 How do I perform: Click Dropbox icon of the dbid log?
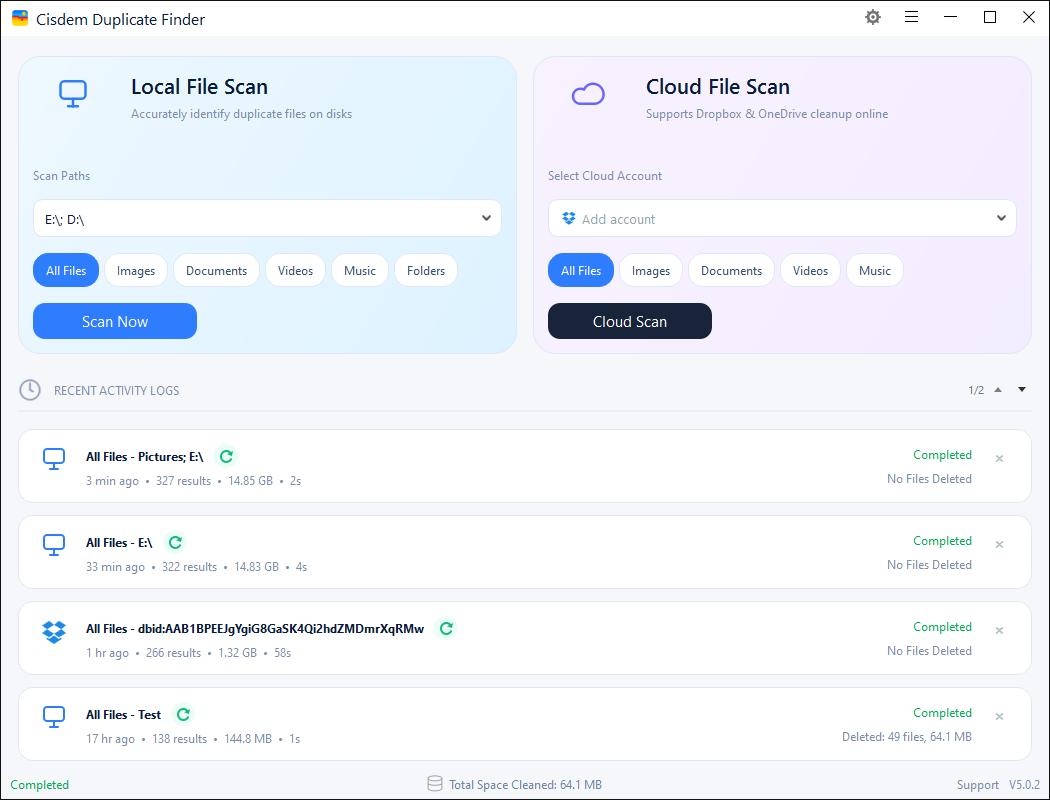[54, 631]
